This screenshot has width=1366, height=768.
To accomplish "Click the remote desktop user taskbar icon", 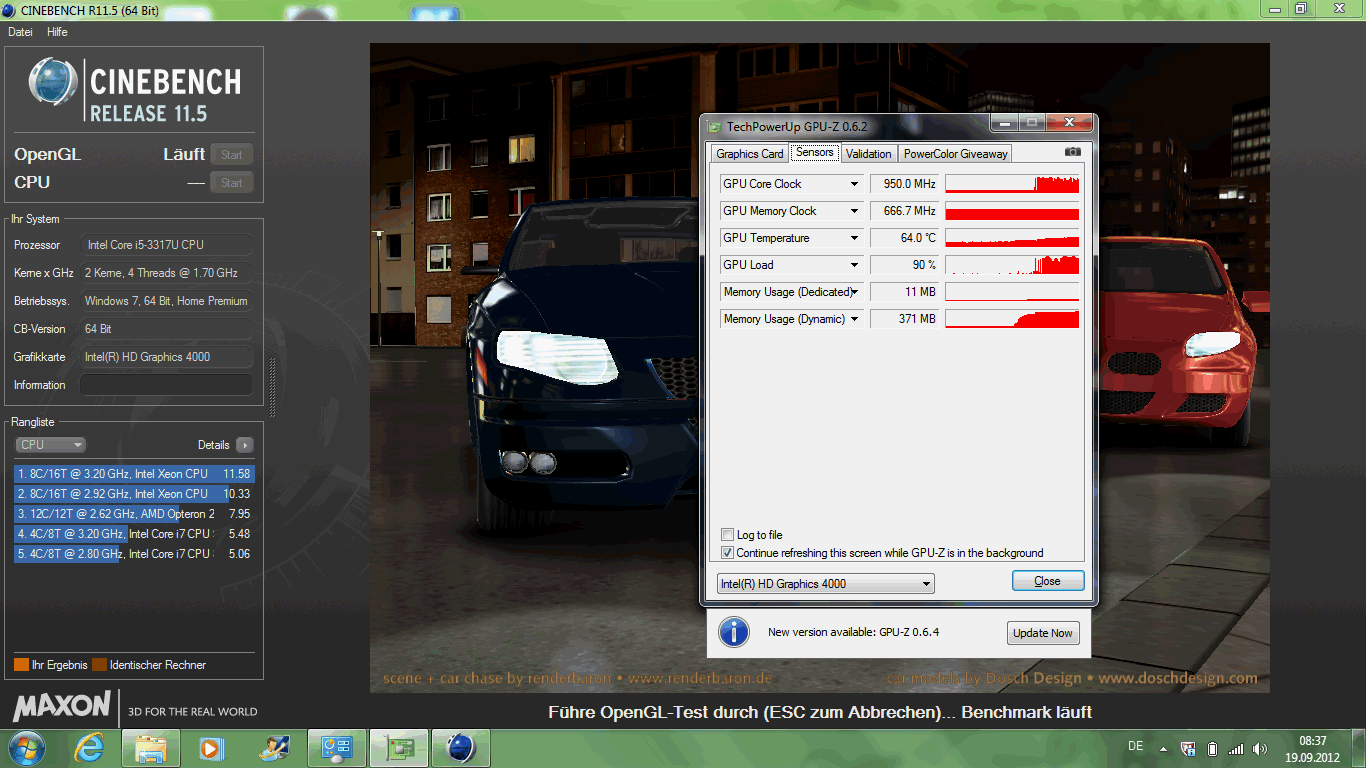I will (x=273, y=748).
